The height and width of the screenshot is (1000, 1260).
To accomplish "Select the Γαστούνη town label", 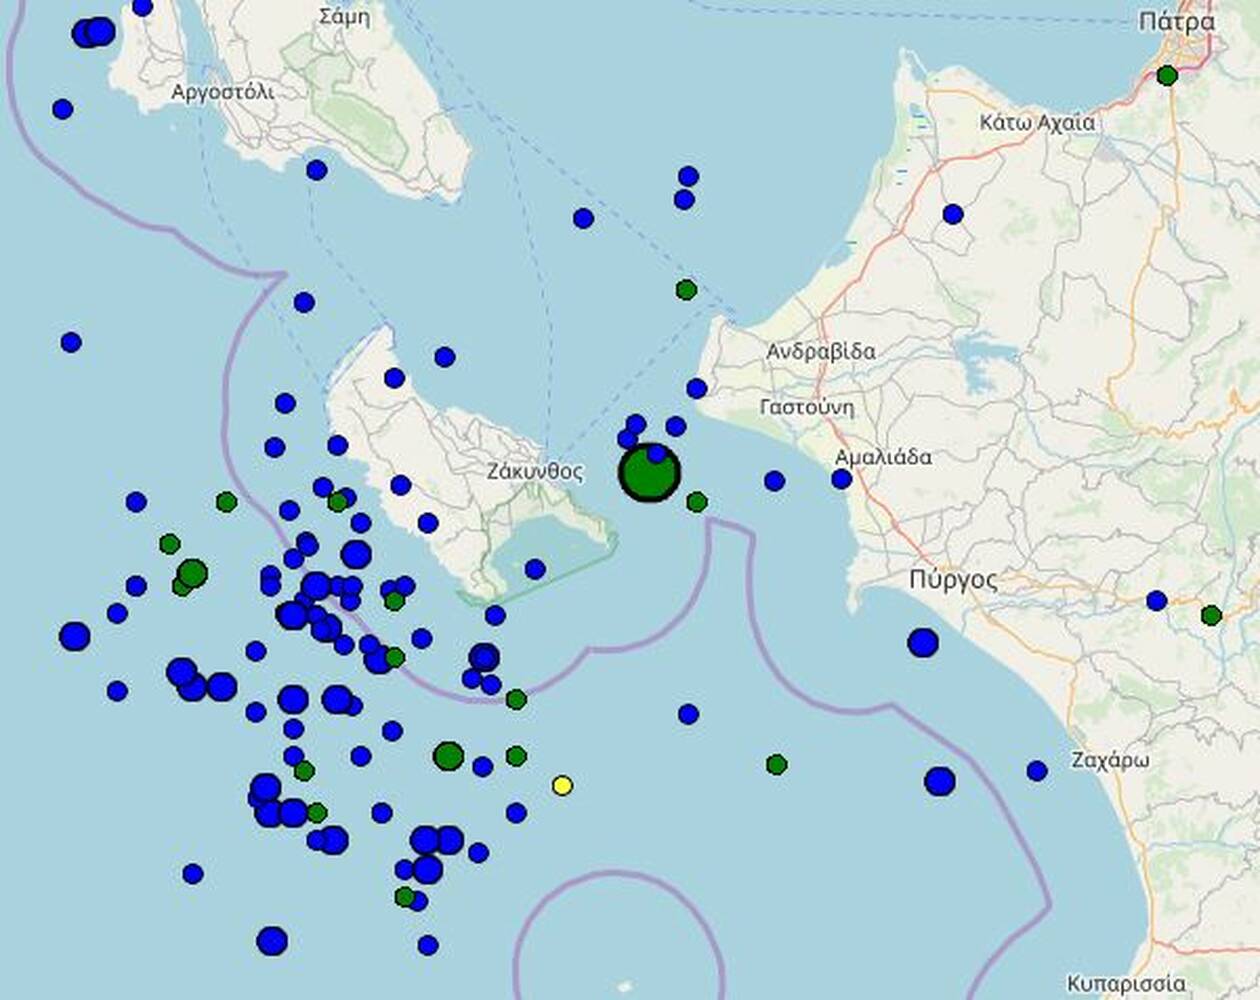I will pos(807,407).
